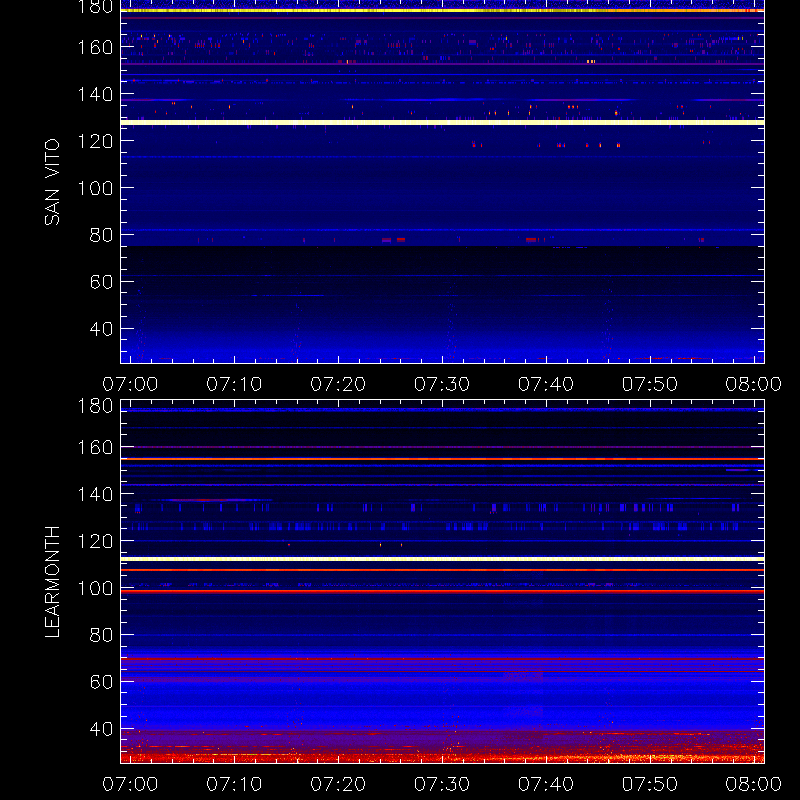
Task: Click the 07:20 time label of Learmonth plot
Action: coord(338,784)
